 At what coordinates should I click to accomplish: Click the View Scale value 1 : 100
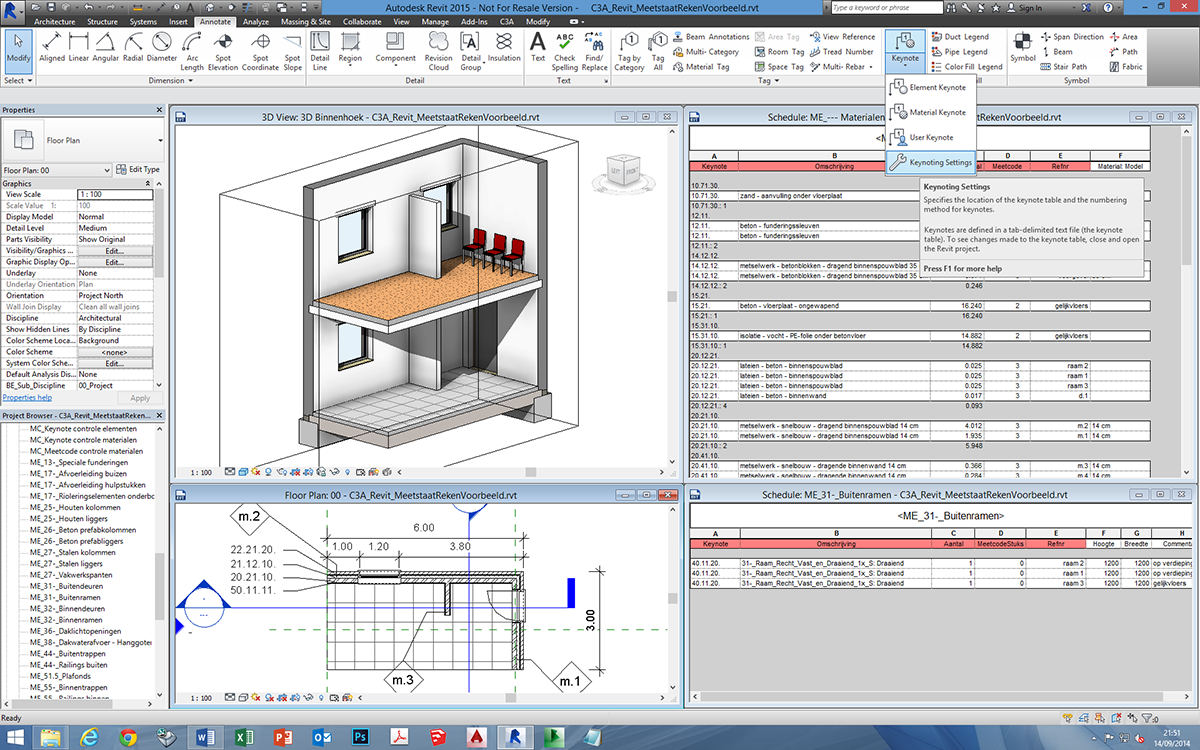pyautogui.click(x=114, y=194)
